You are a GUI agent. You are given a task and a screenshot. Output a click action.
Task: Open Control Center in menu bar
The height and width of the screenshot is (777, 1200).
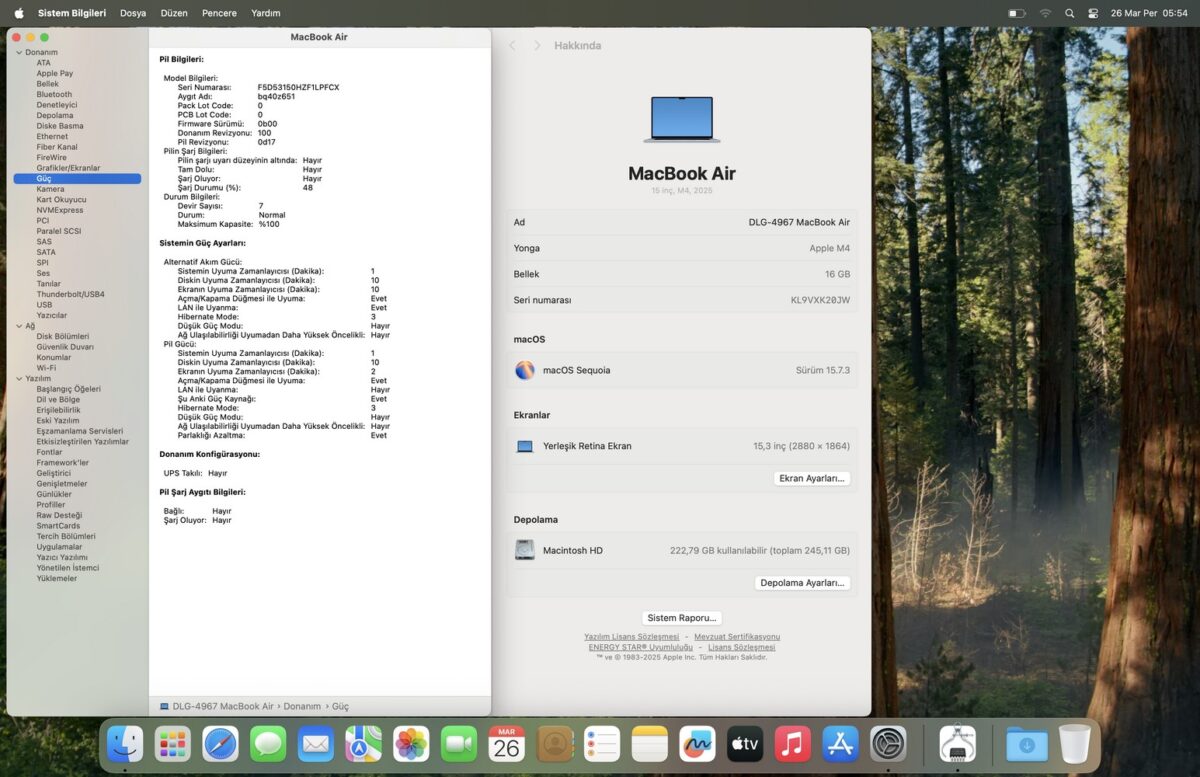pos(1093,13)
